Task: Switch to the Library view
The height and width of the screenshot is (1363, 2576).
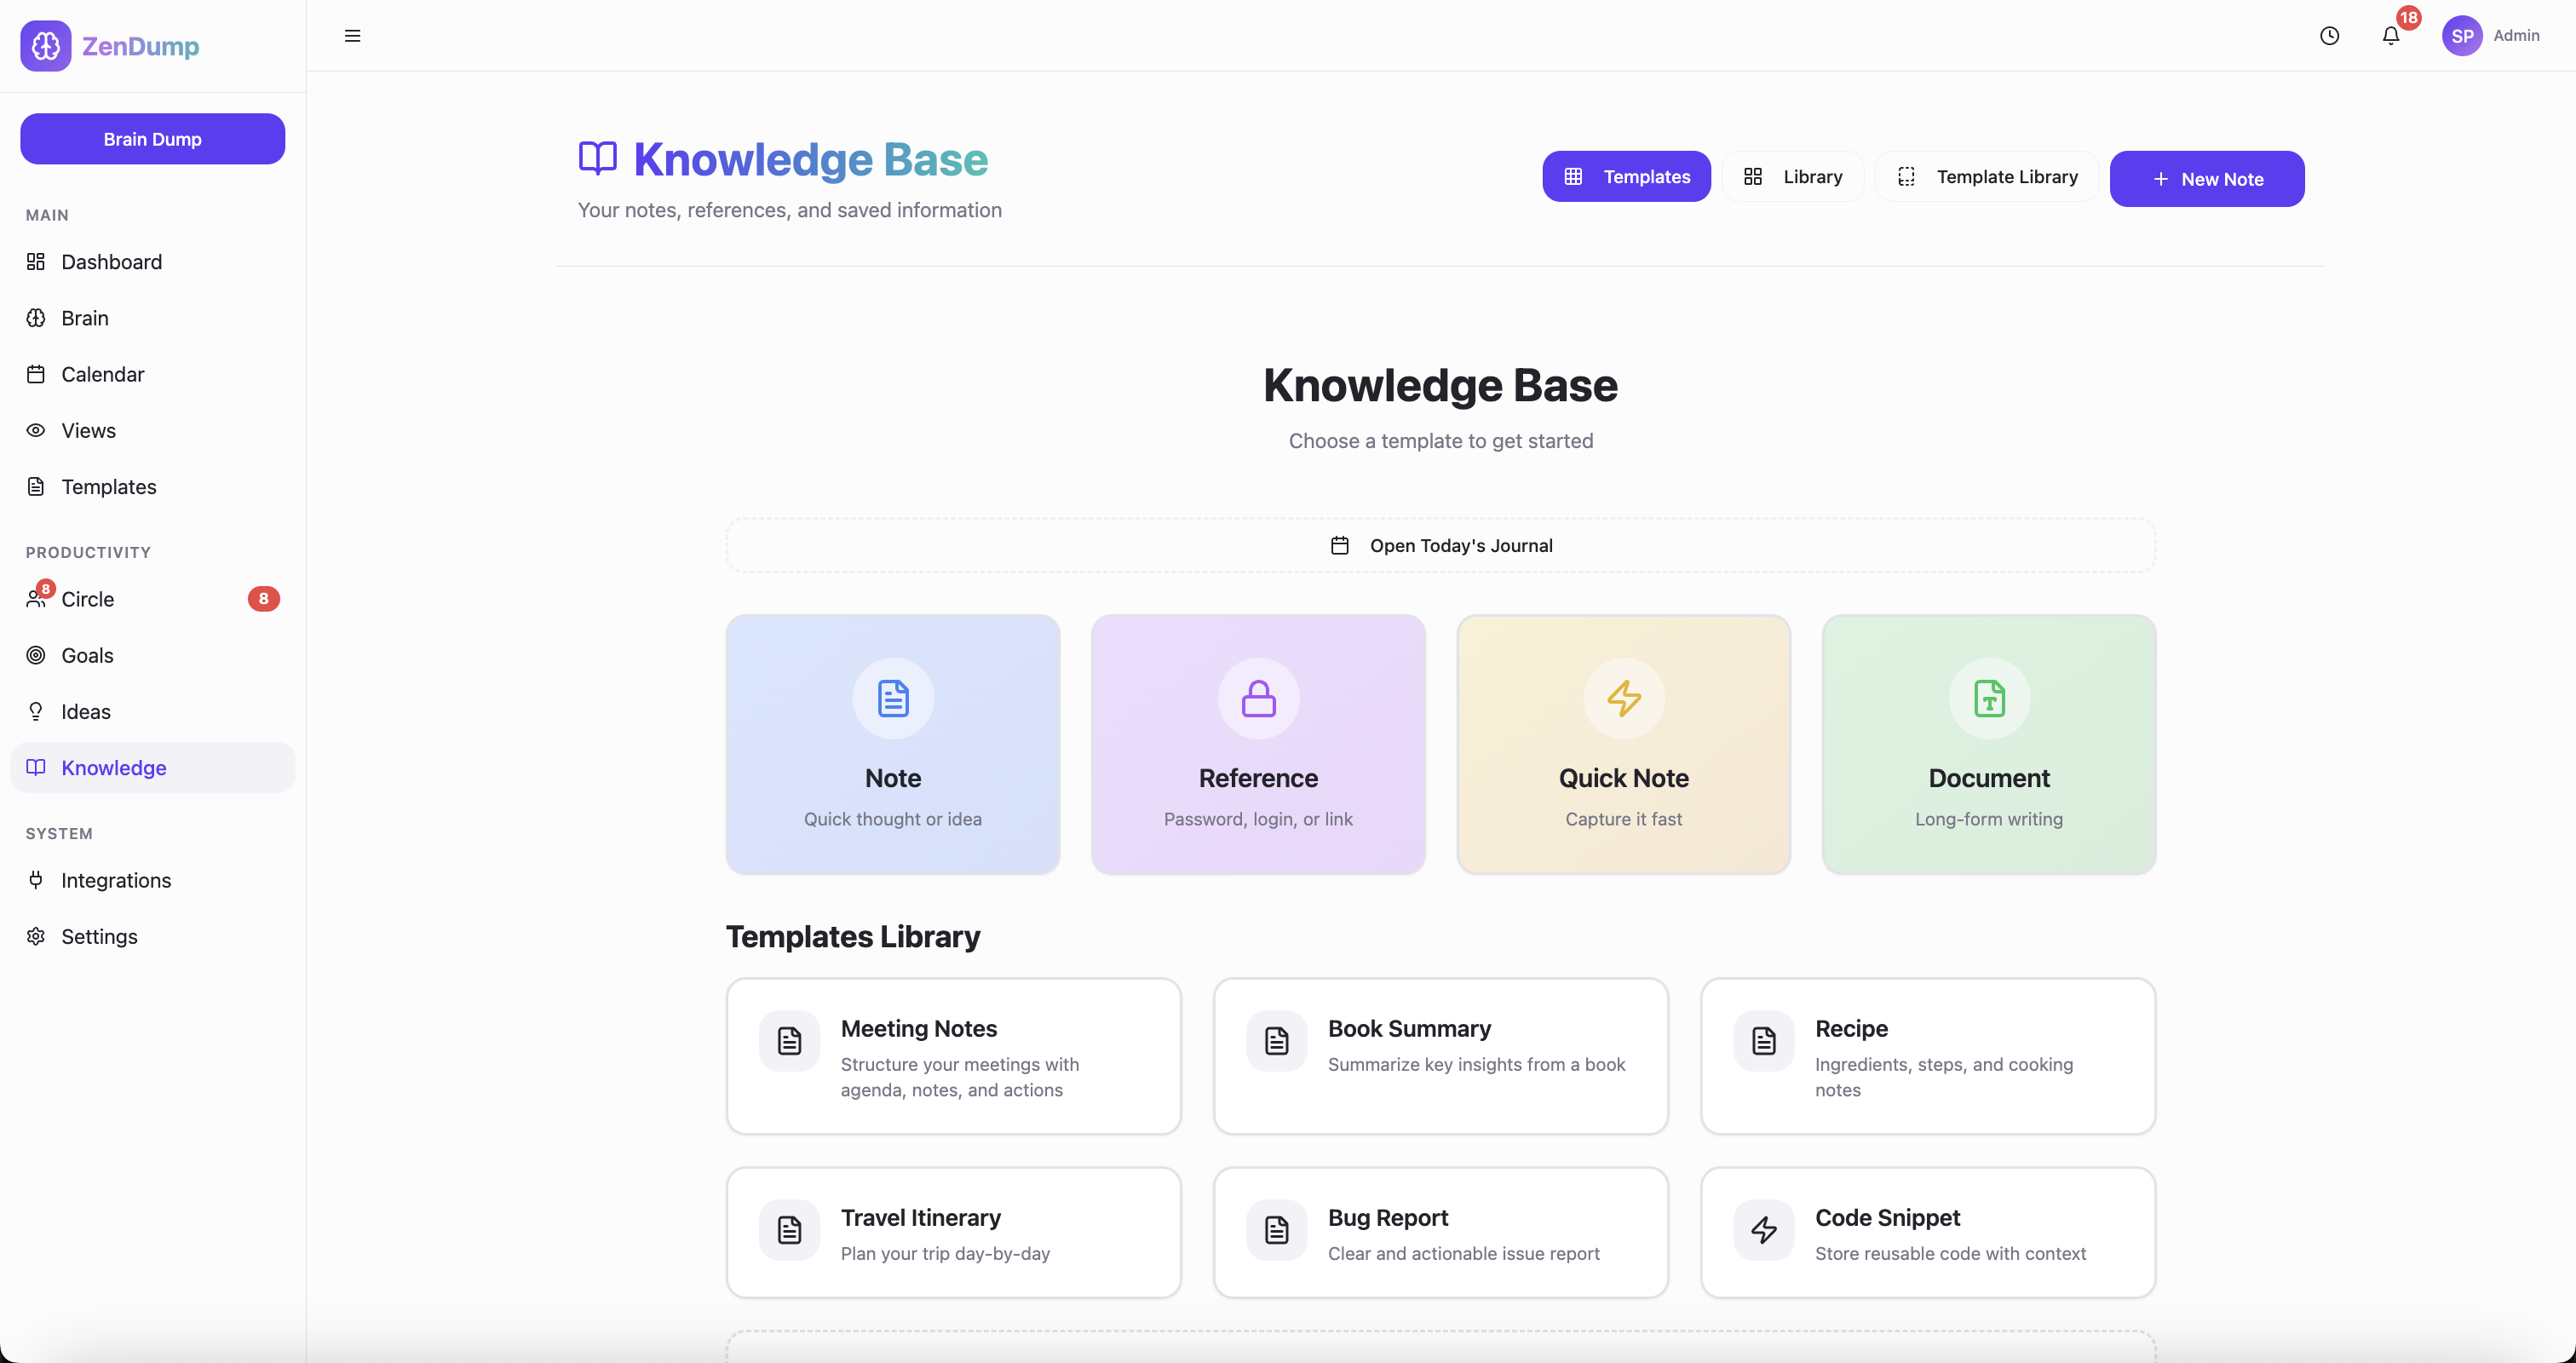Action: click(x=1792, y=176)
